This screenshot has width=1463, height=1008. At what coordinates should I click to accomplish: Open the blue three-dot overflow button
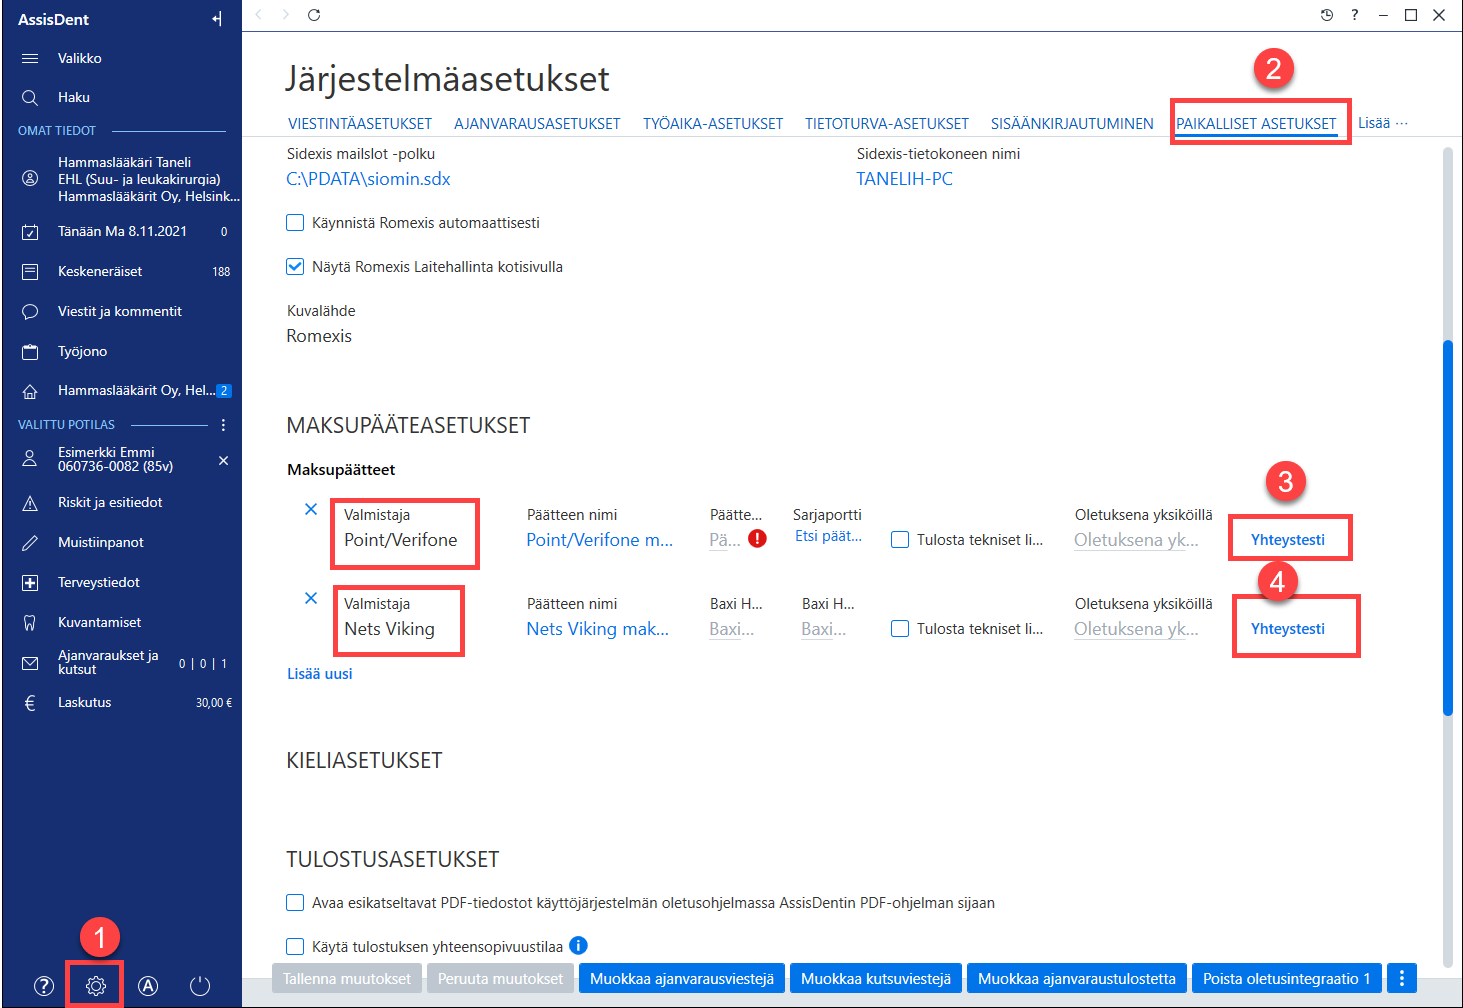pyautogui.click(x=1402, y=979)
